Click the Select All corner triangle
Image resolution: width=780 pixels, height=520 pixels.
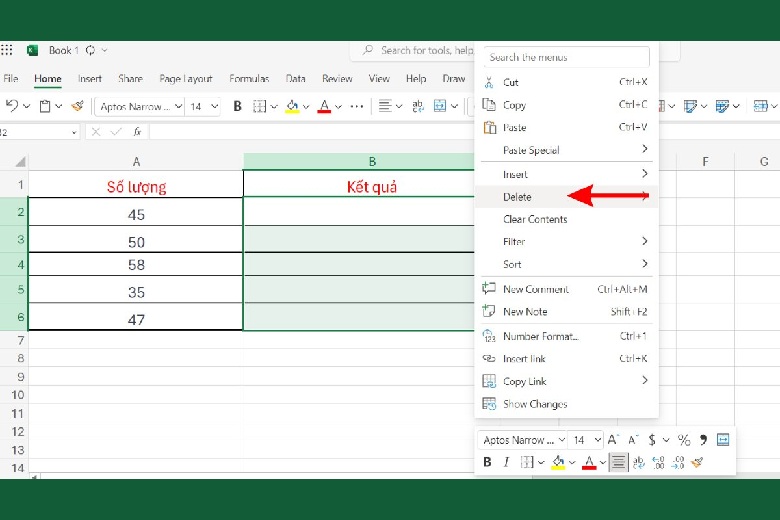(x=20, y=162)
